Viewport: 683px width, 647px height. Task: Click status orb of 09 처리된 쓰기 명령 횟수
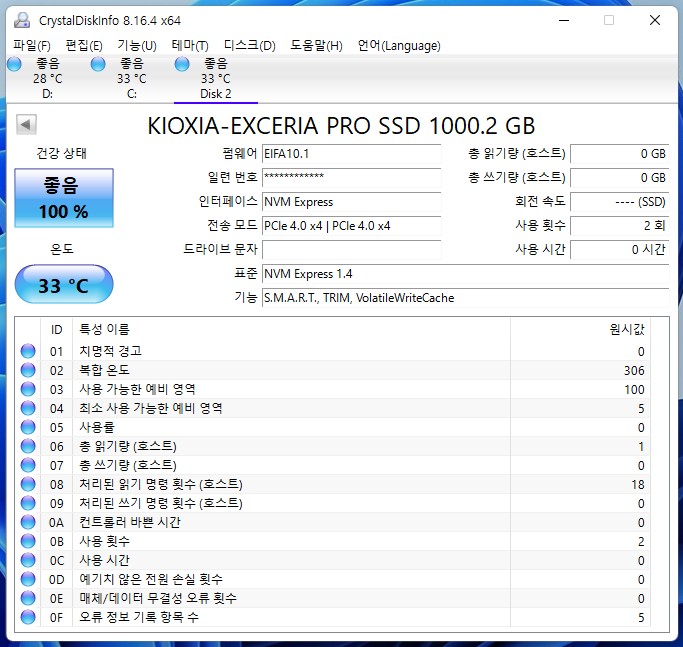coord(28,503)
